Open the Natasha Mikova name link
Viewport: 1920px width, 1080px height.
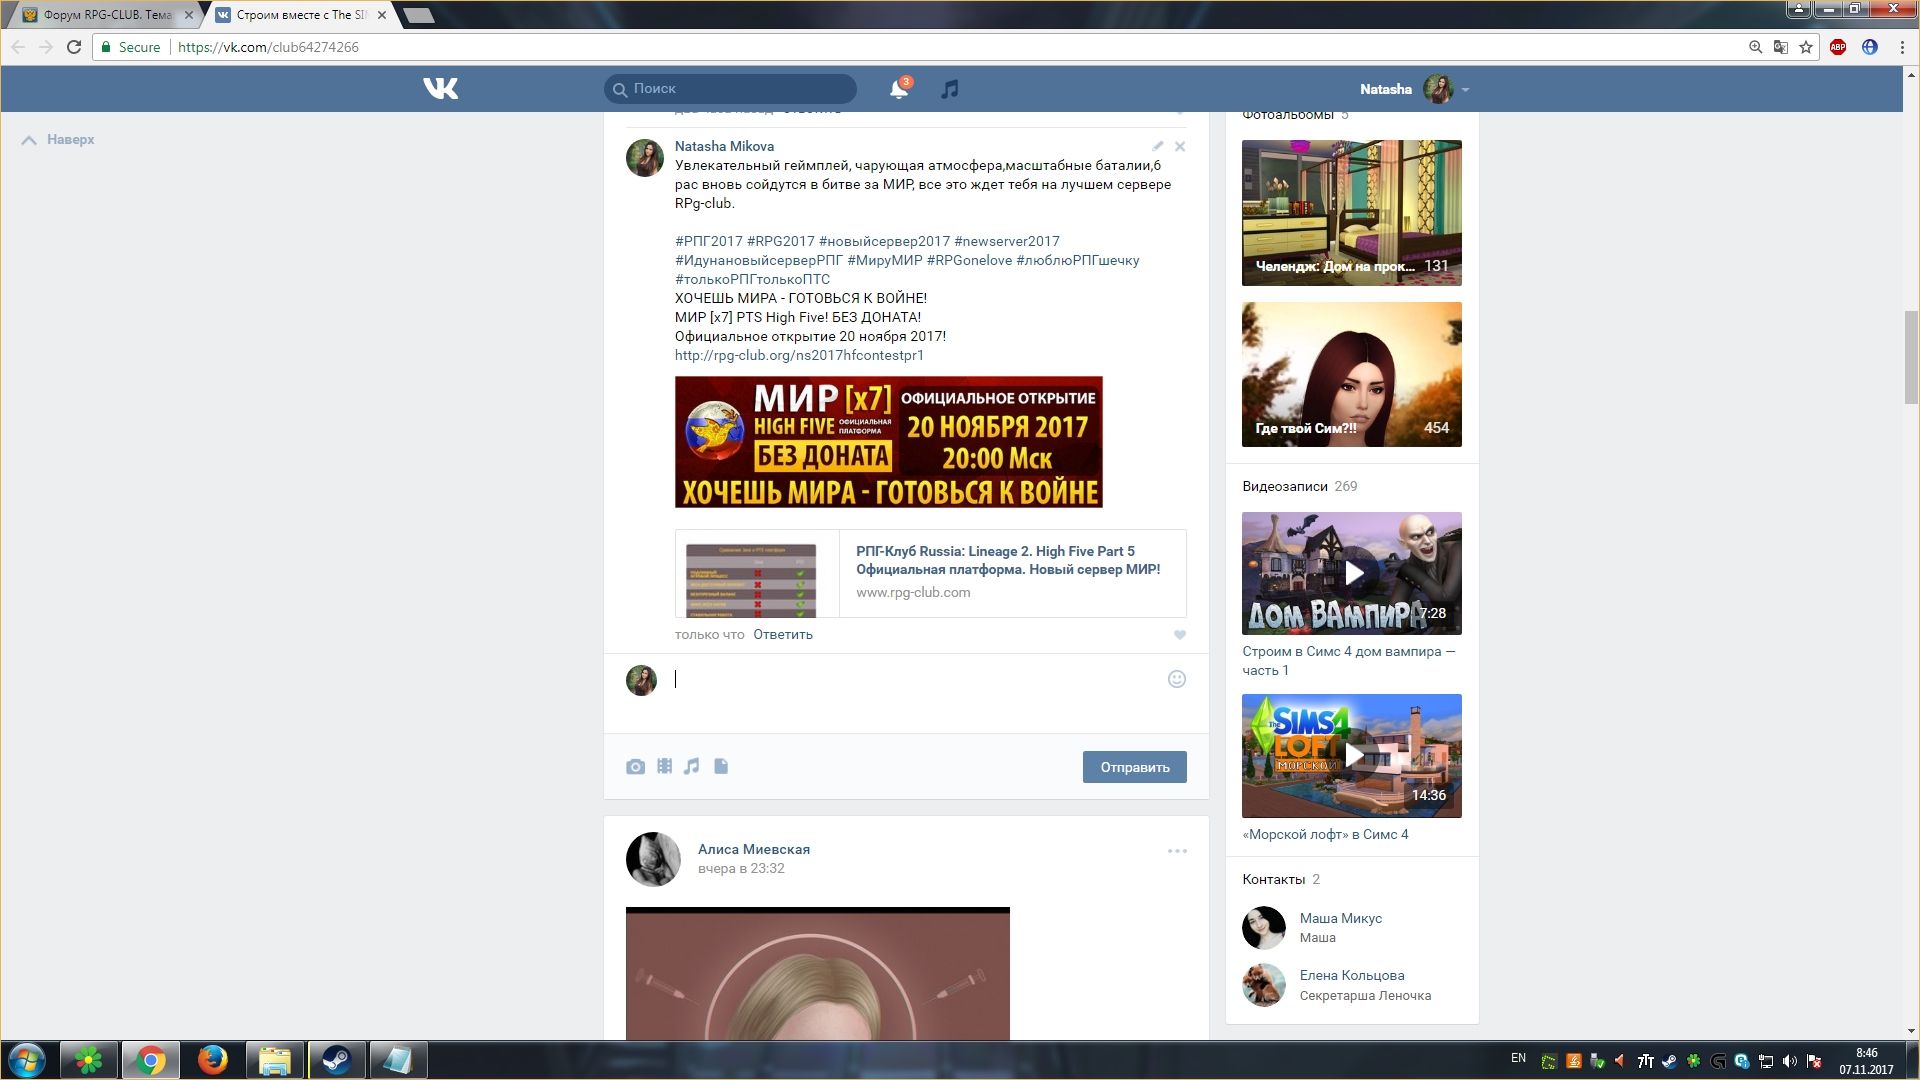(724, 146)
